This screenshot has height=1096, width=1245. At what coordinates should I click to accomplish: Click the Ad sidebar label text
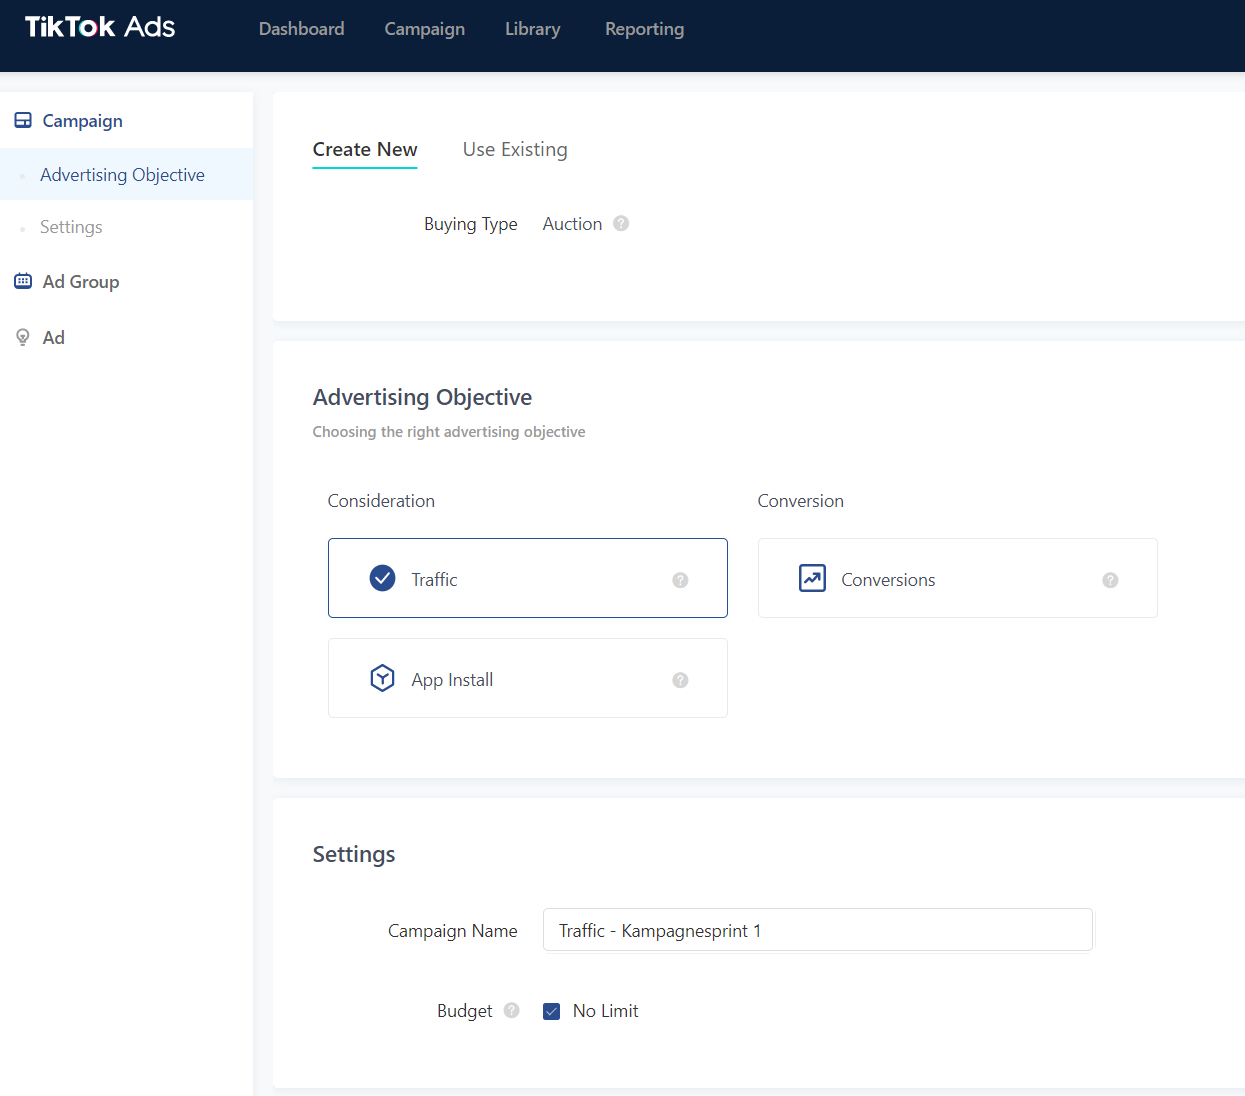coord(54,338)
